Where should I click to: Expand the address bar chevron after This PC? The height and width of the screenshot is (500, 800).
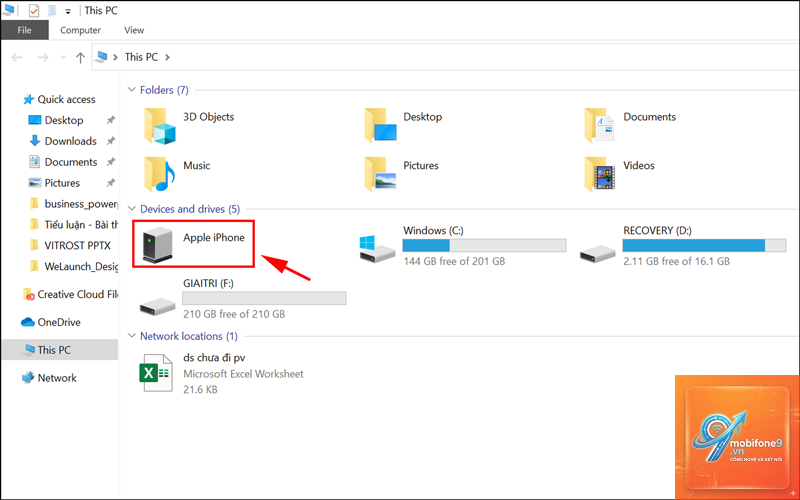click(x=167, y=57)
